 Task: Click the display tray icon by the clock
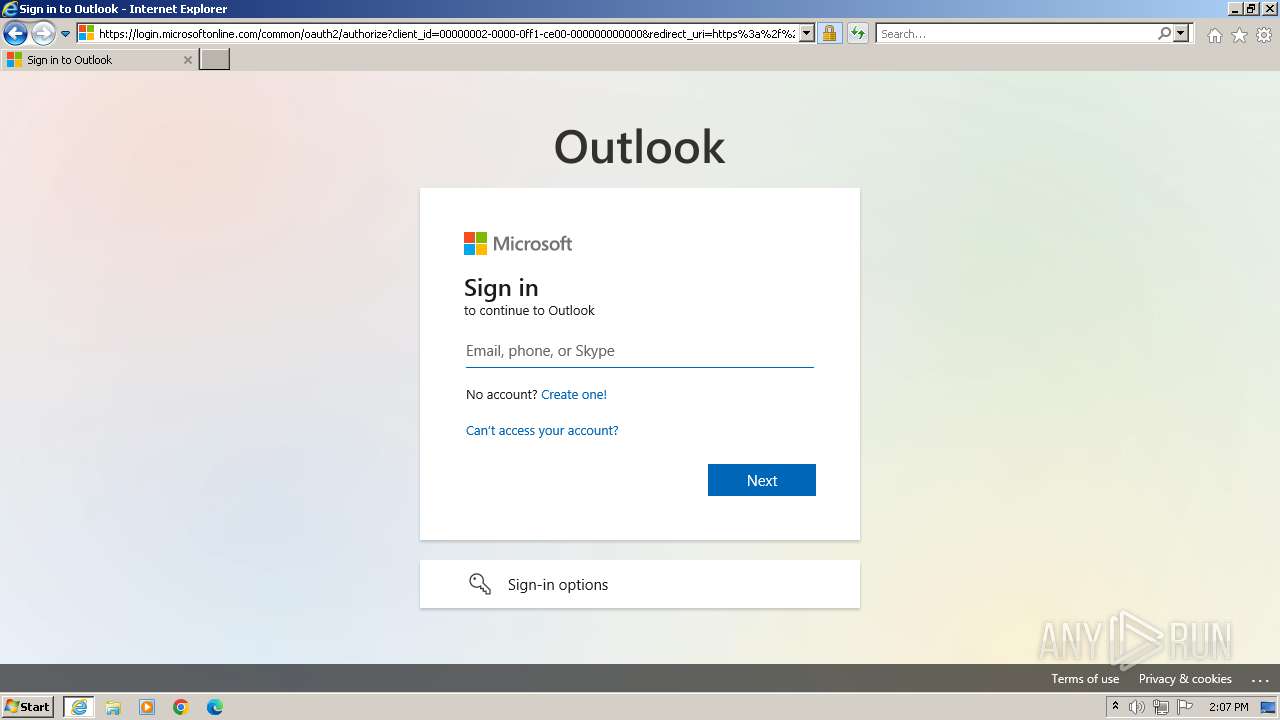[x=1268, y=707]
